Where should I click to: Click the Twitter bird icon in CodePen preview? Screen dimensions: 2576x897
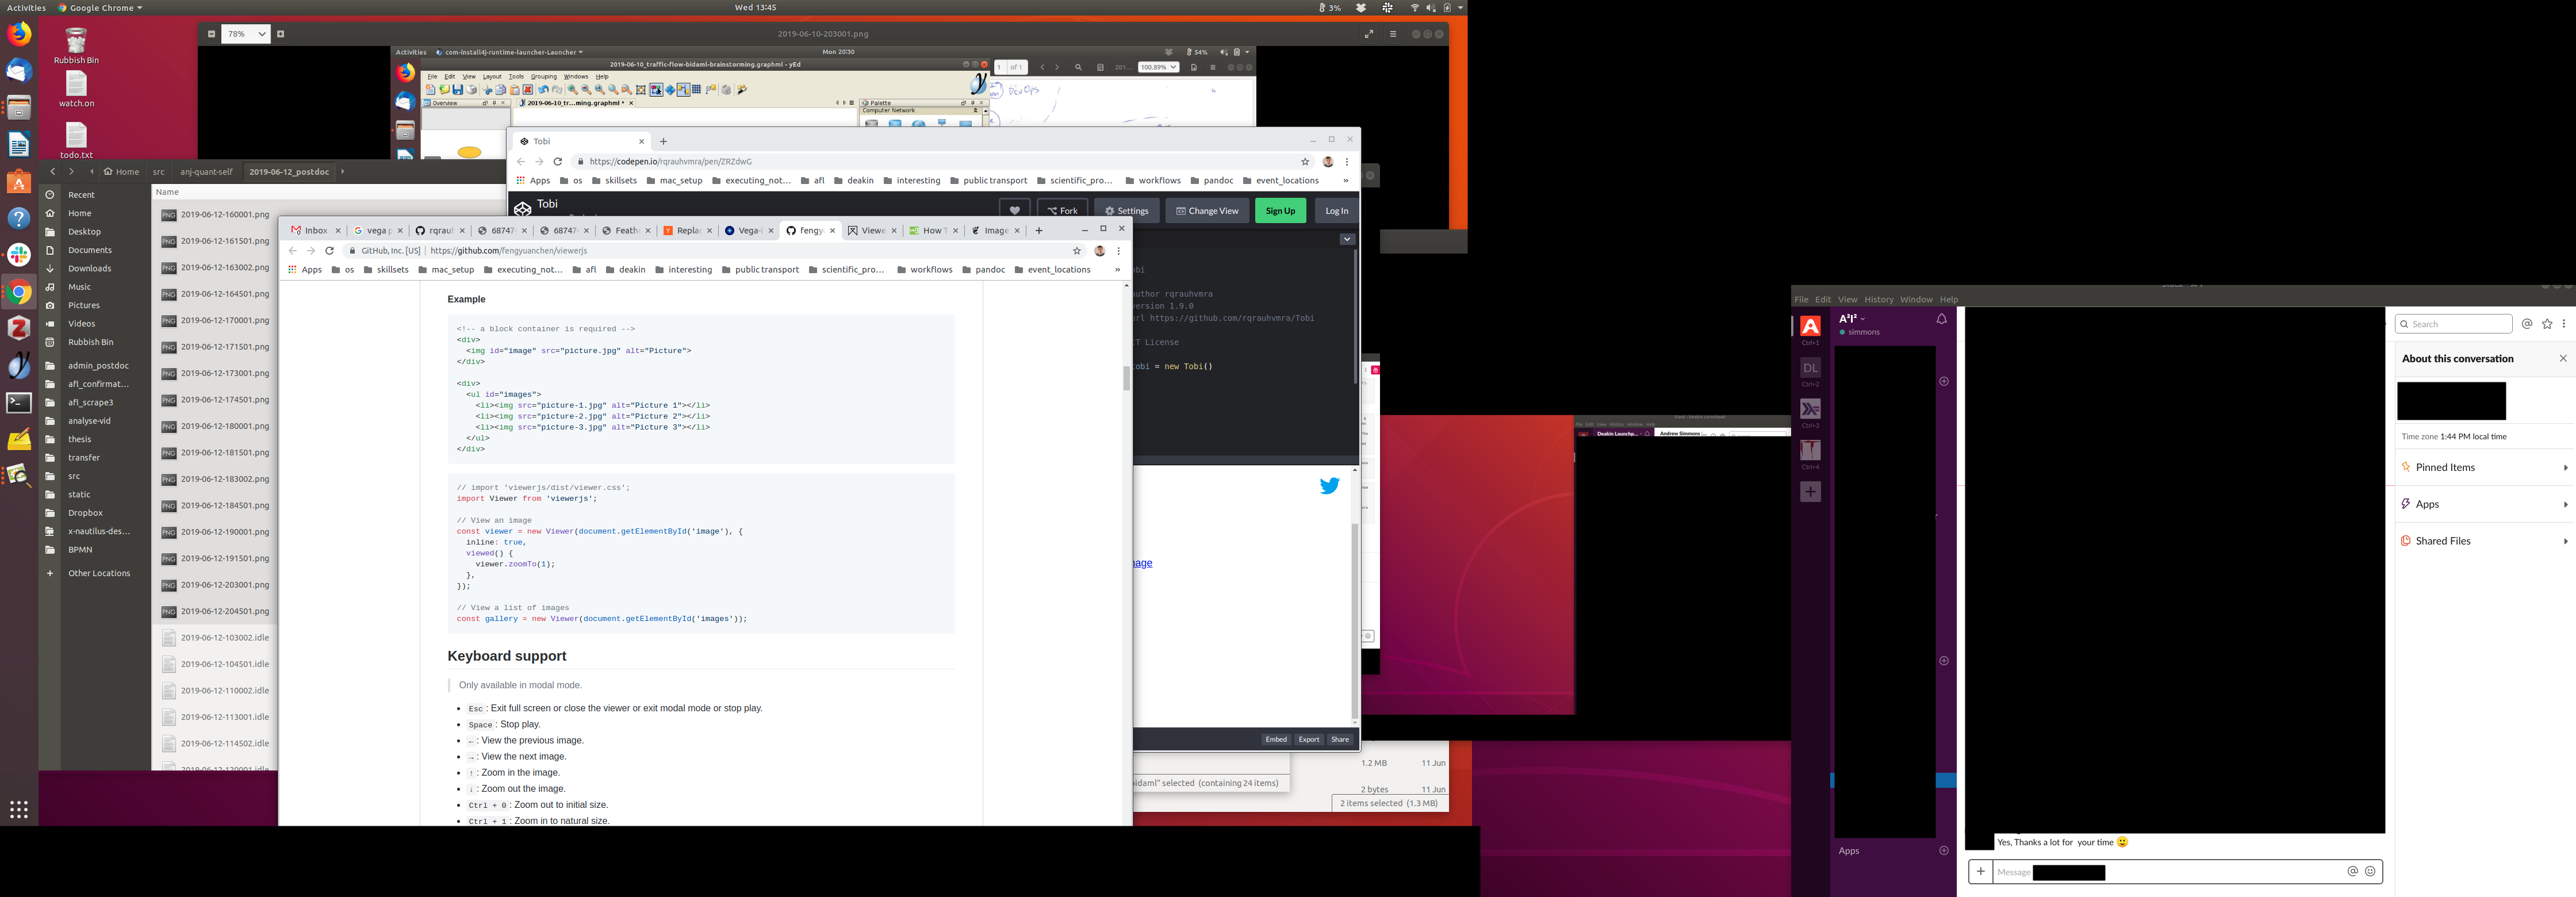(1329, 486)
